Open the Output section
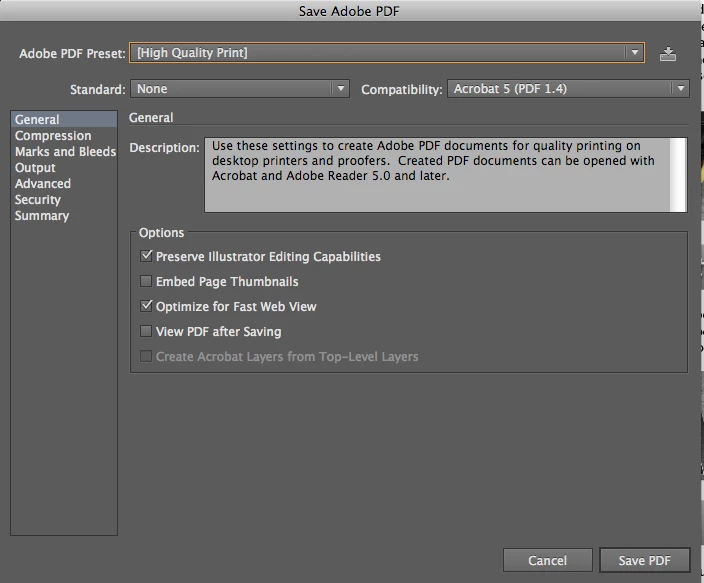704x583 pixels. [64, 168]
